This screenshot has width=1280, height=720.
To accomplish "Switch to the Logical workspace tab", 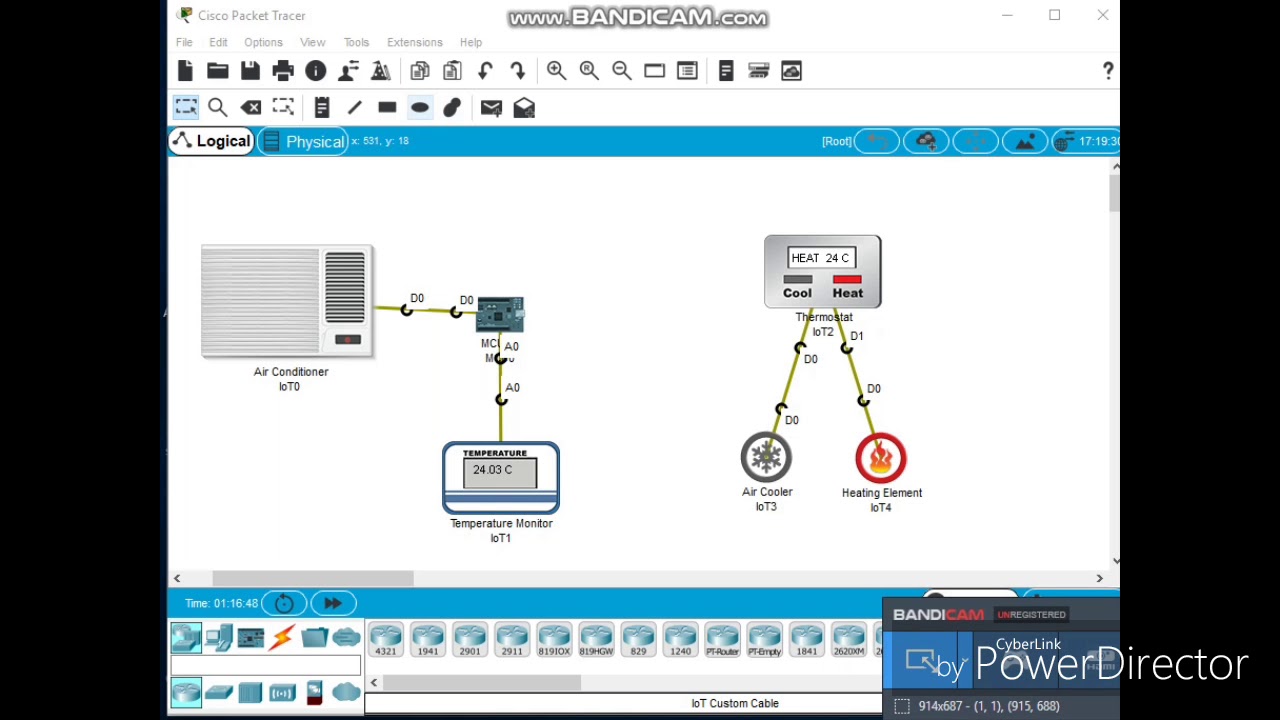I will (211, 141).
